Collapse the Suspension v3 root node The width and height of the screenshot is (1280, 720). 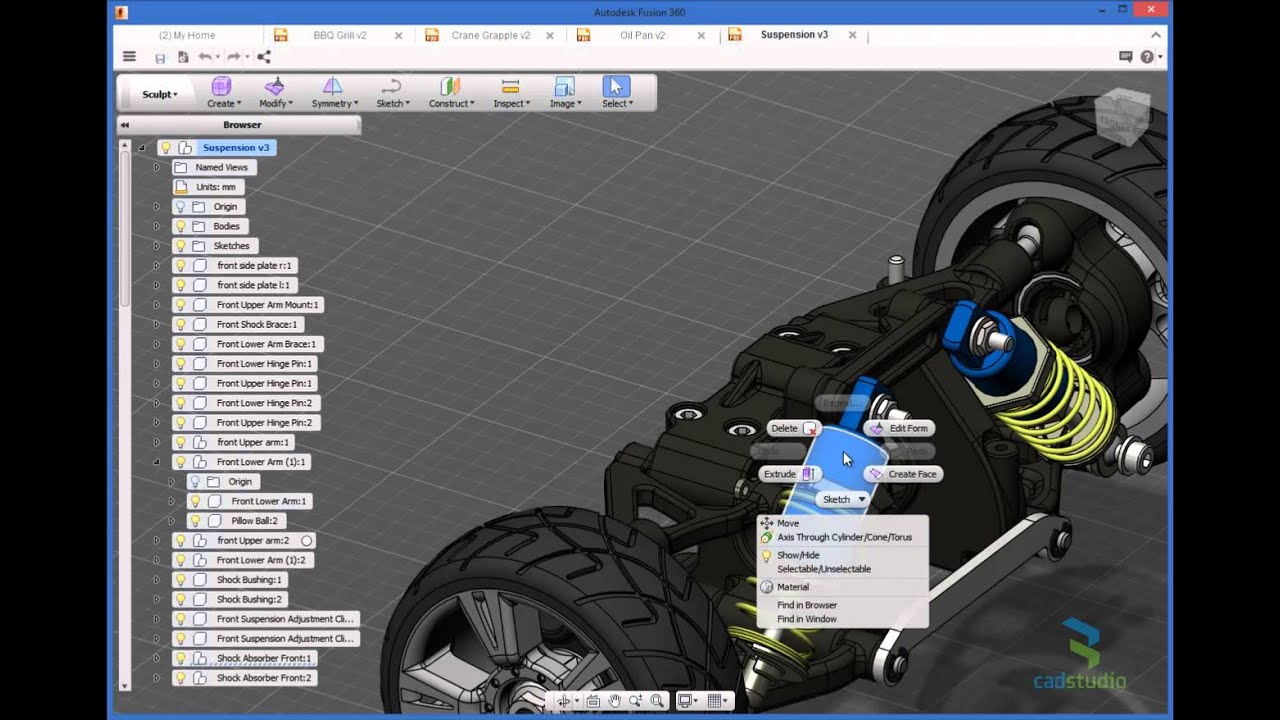(141, 148)
